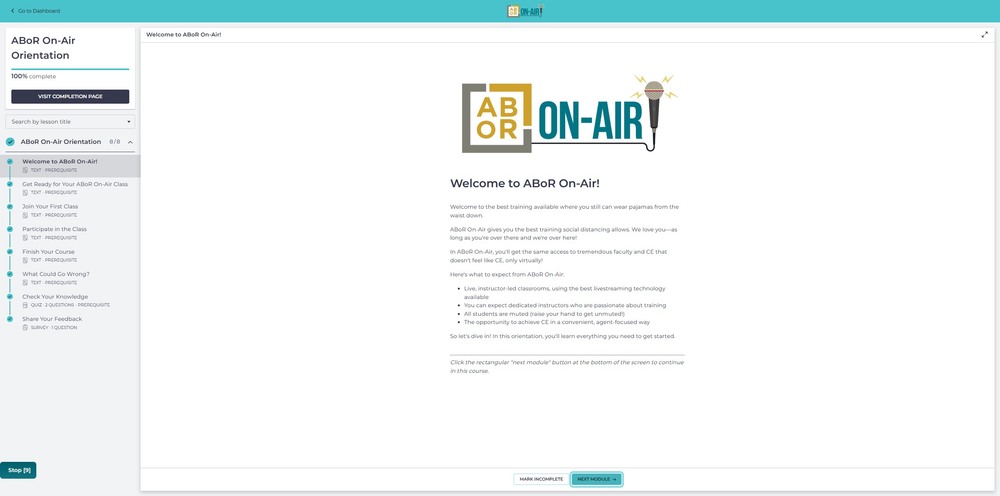Screen dimensions: 1000x496
Task: Click text document icon under Participate in the Class
Action: point(26,238)
